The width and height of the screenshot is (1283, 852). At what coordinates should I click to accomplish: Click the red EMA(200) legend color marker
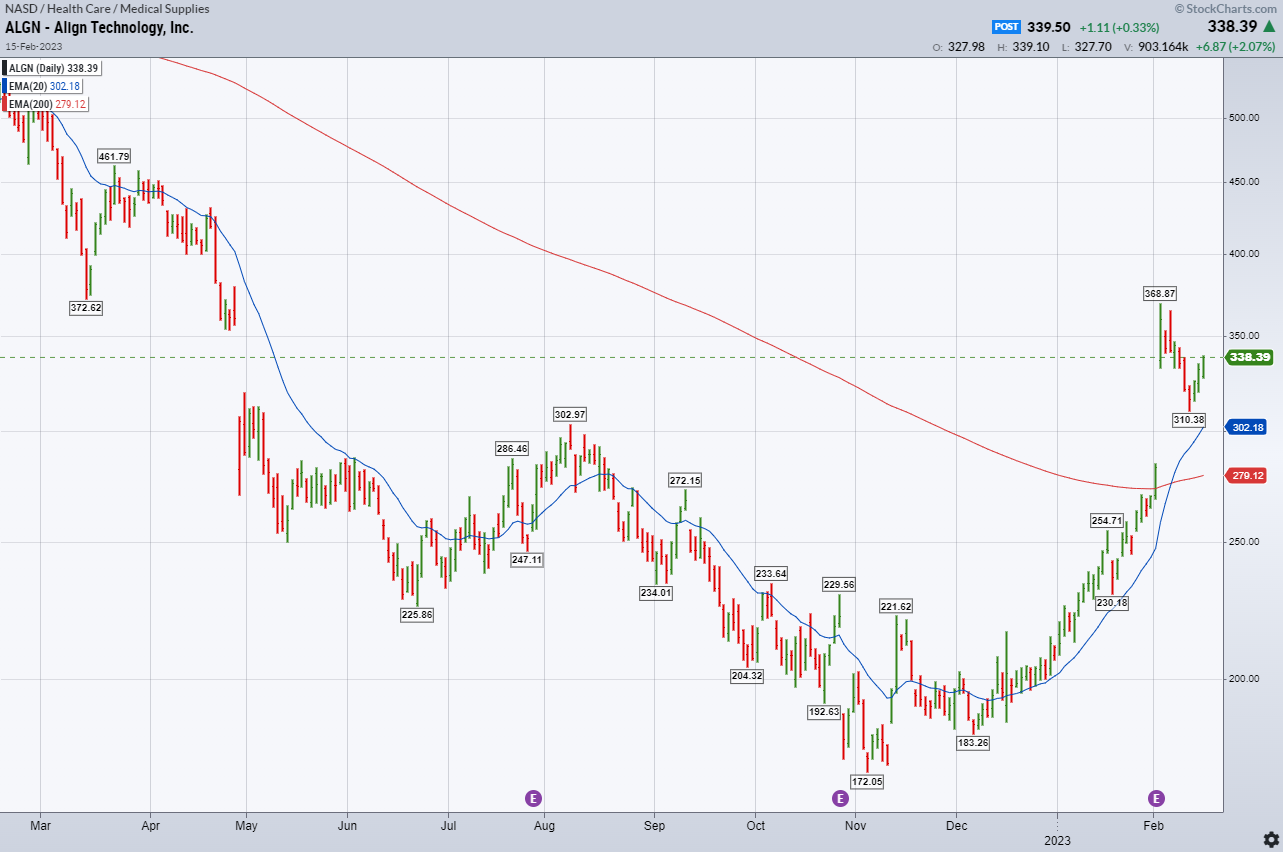pyautogui.click(x=4, y=104)
